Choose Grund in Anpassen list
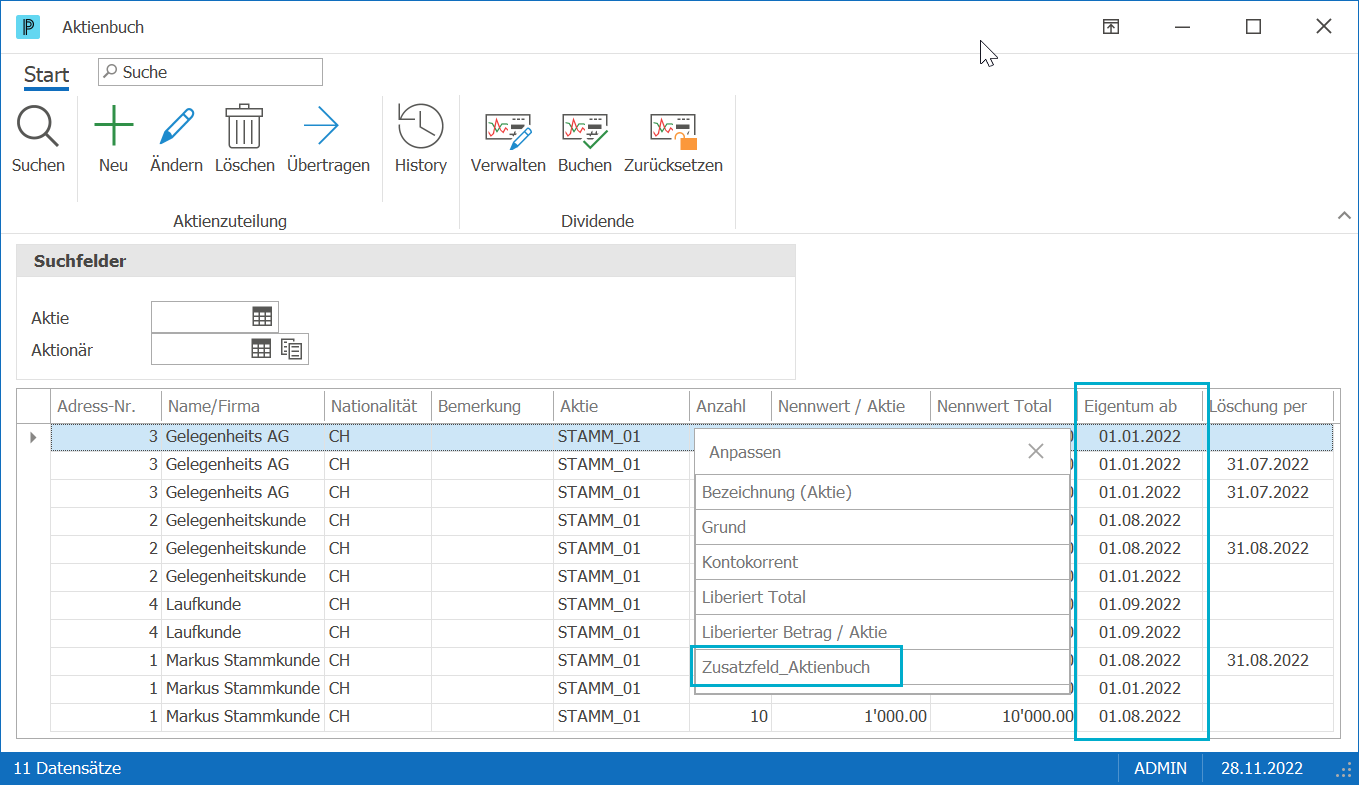Image resolution: width=1359 pixels, height=785 pixels. tap(883, 527)
